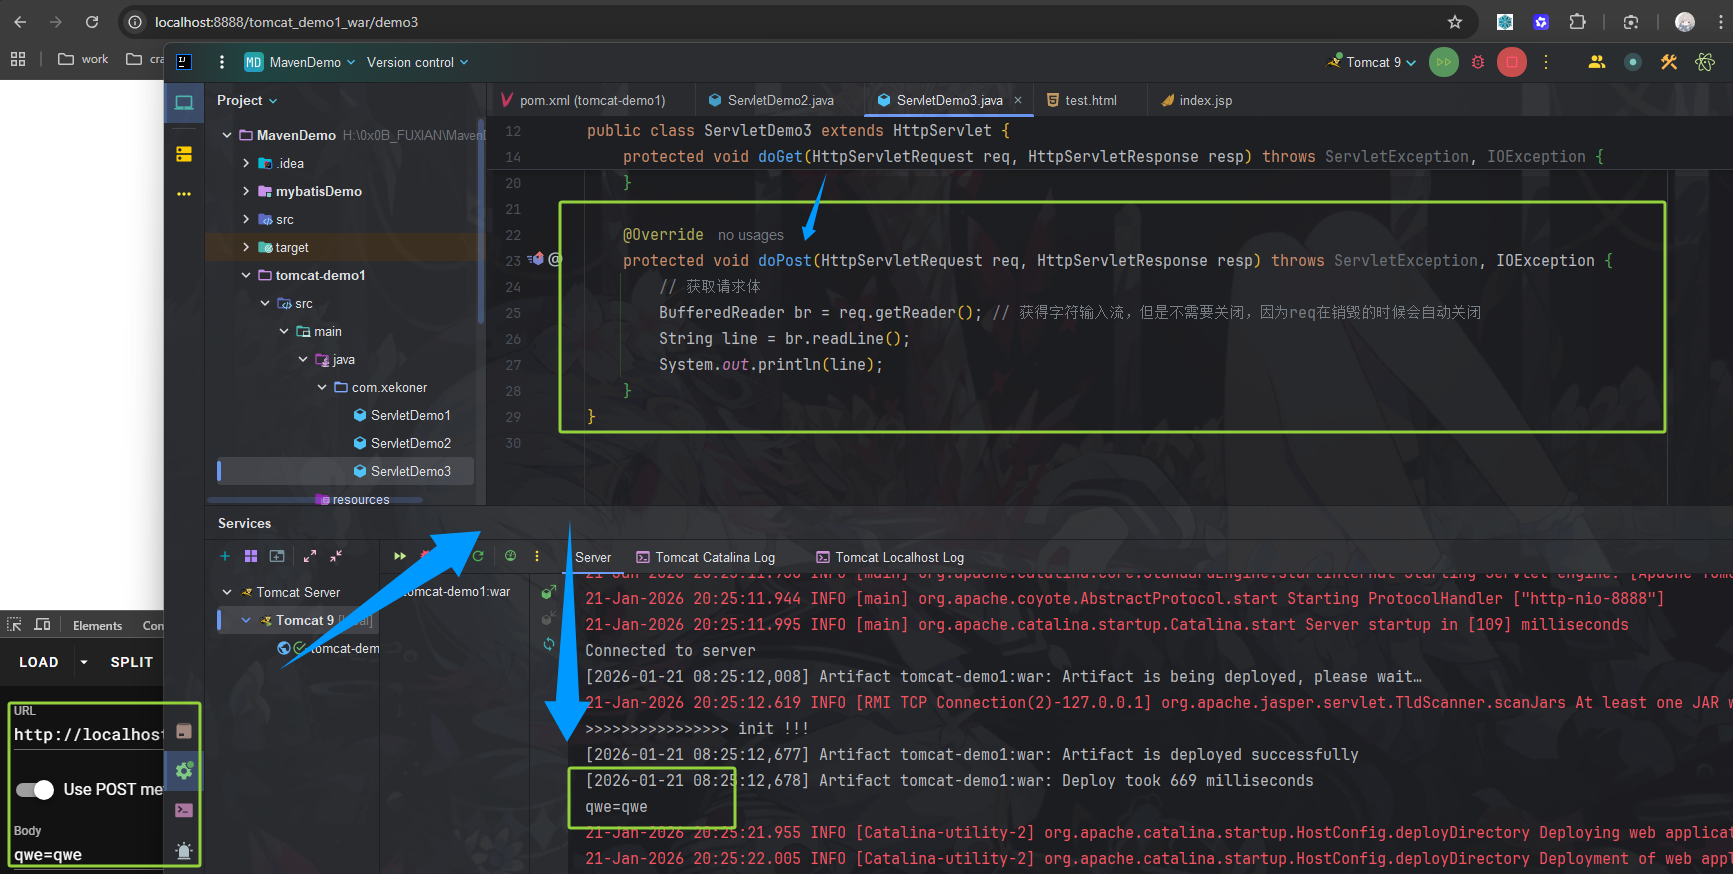Expand the mybatisDemo folder
1733x874 pixels.
pos(246,191)
